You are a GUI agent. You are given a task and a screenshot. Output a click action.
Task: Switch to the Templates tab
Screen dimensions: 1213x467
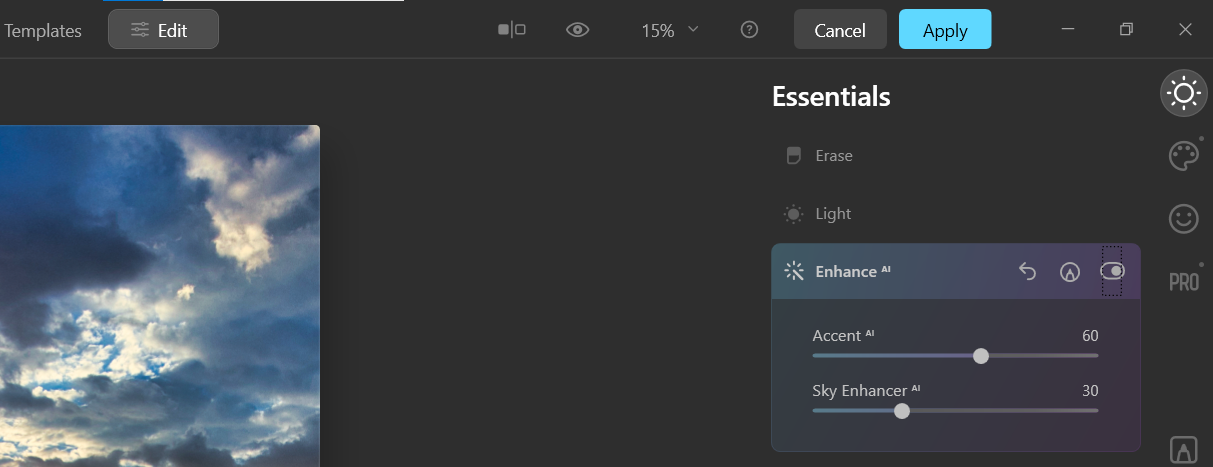(42, 30)
